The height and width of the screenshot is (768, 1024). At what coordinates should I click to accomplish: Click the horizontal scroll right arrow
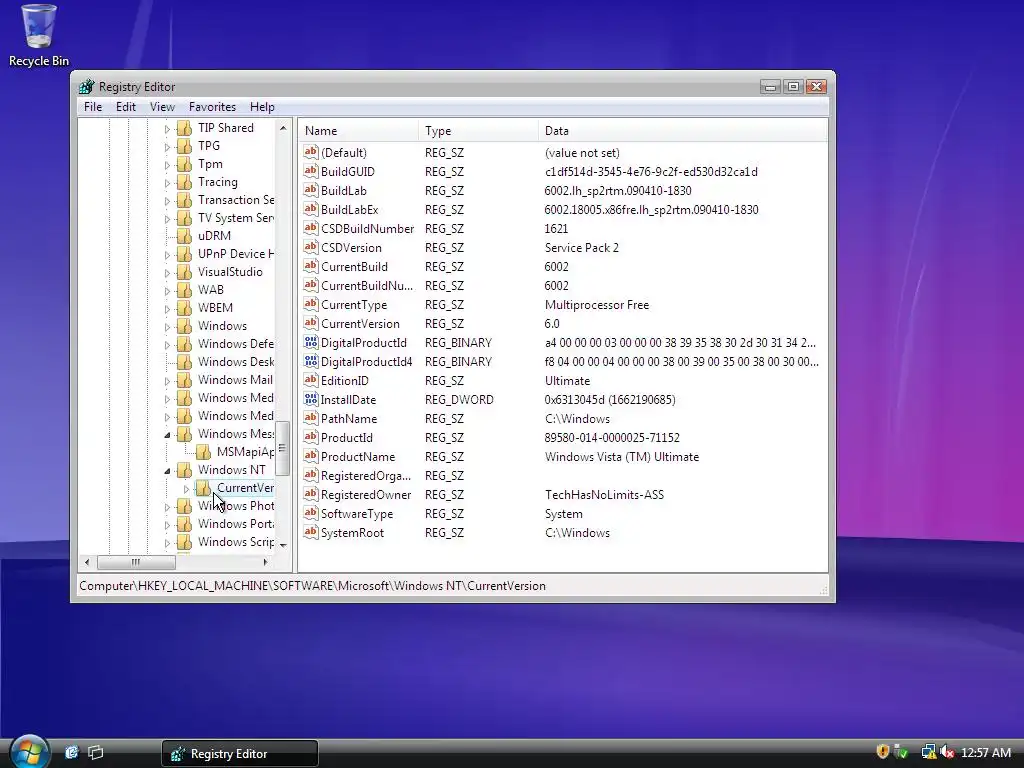[264, 562]
